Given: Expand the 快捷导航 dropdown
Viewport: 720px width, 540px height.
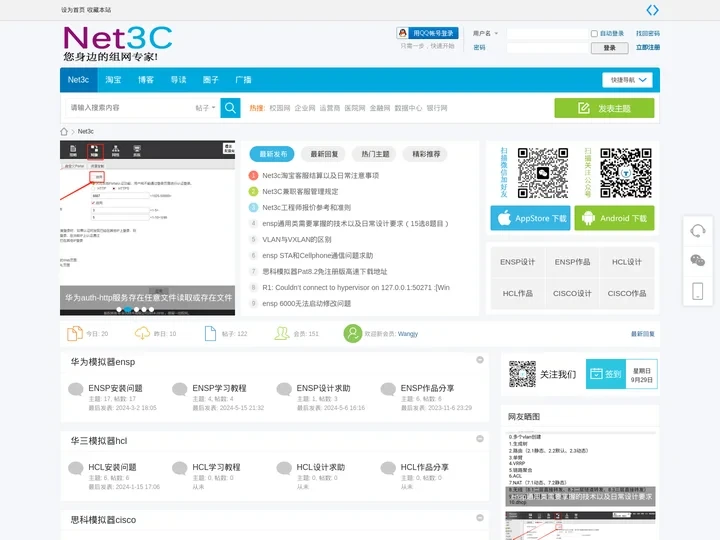Looking at the screenshot, I should pos(628,80).
